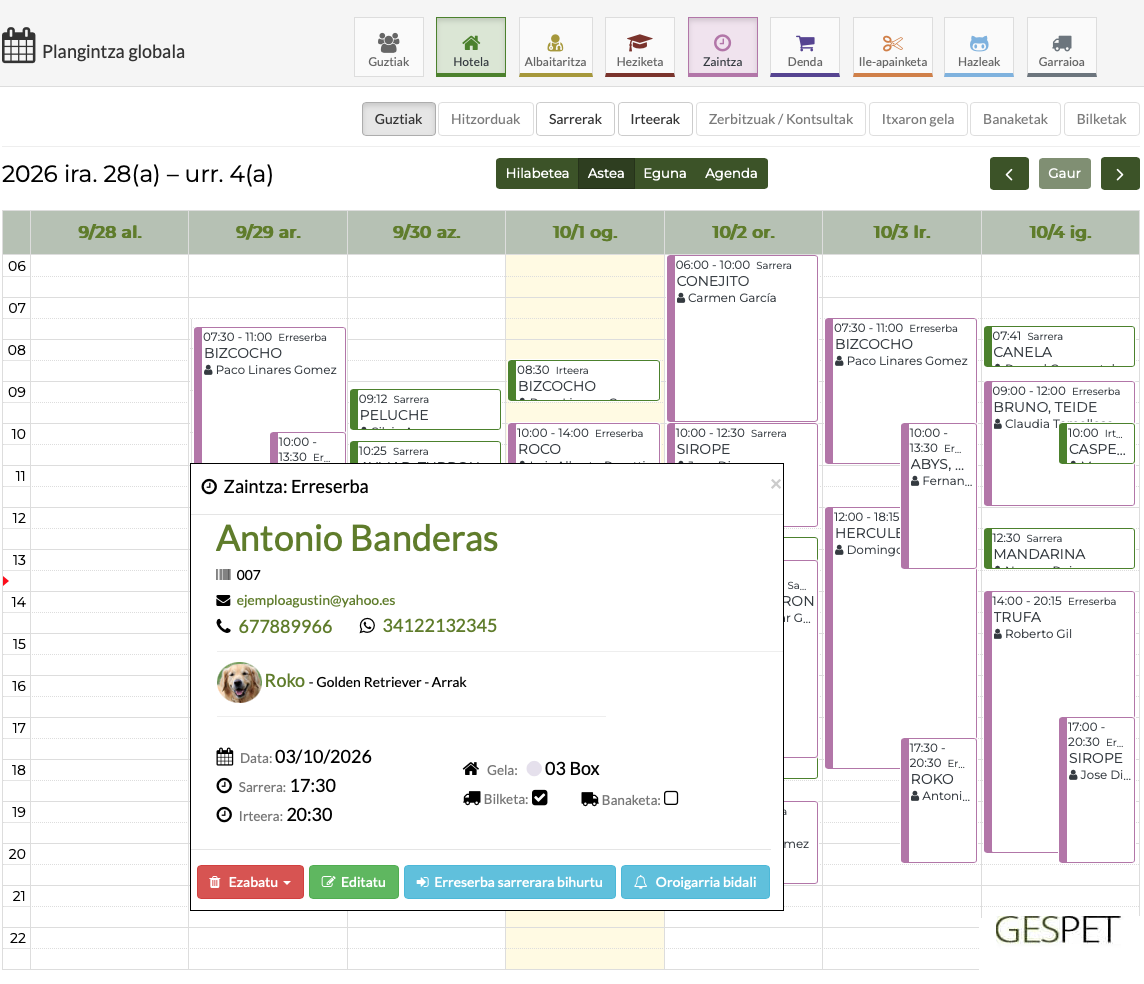Open the Denda shopping cart section
This screenshot has width=1144, height=984.
click(805, 47)
